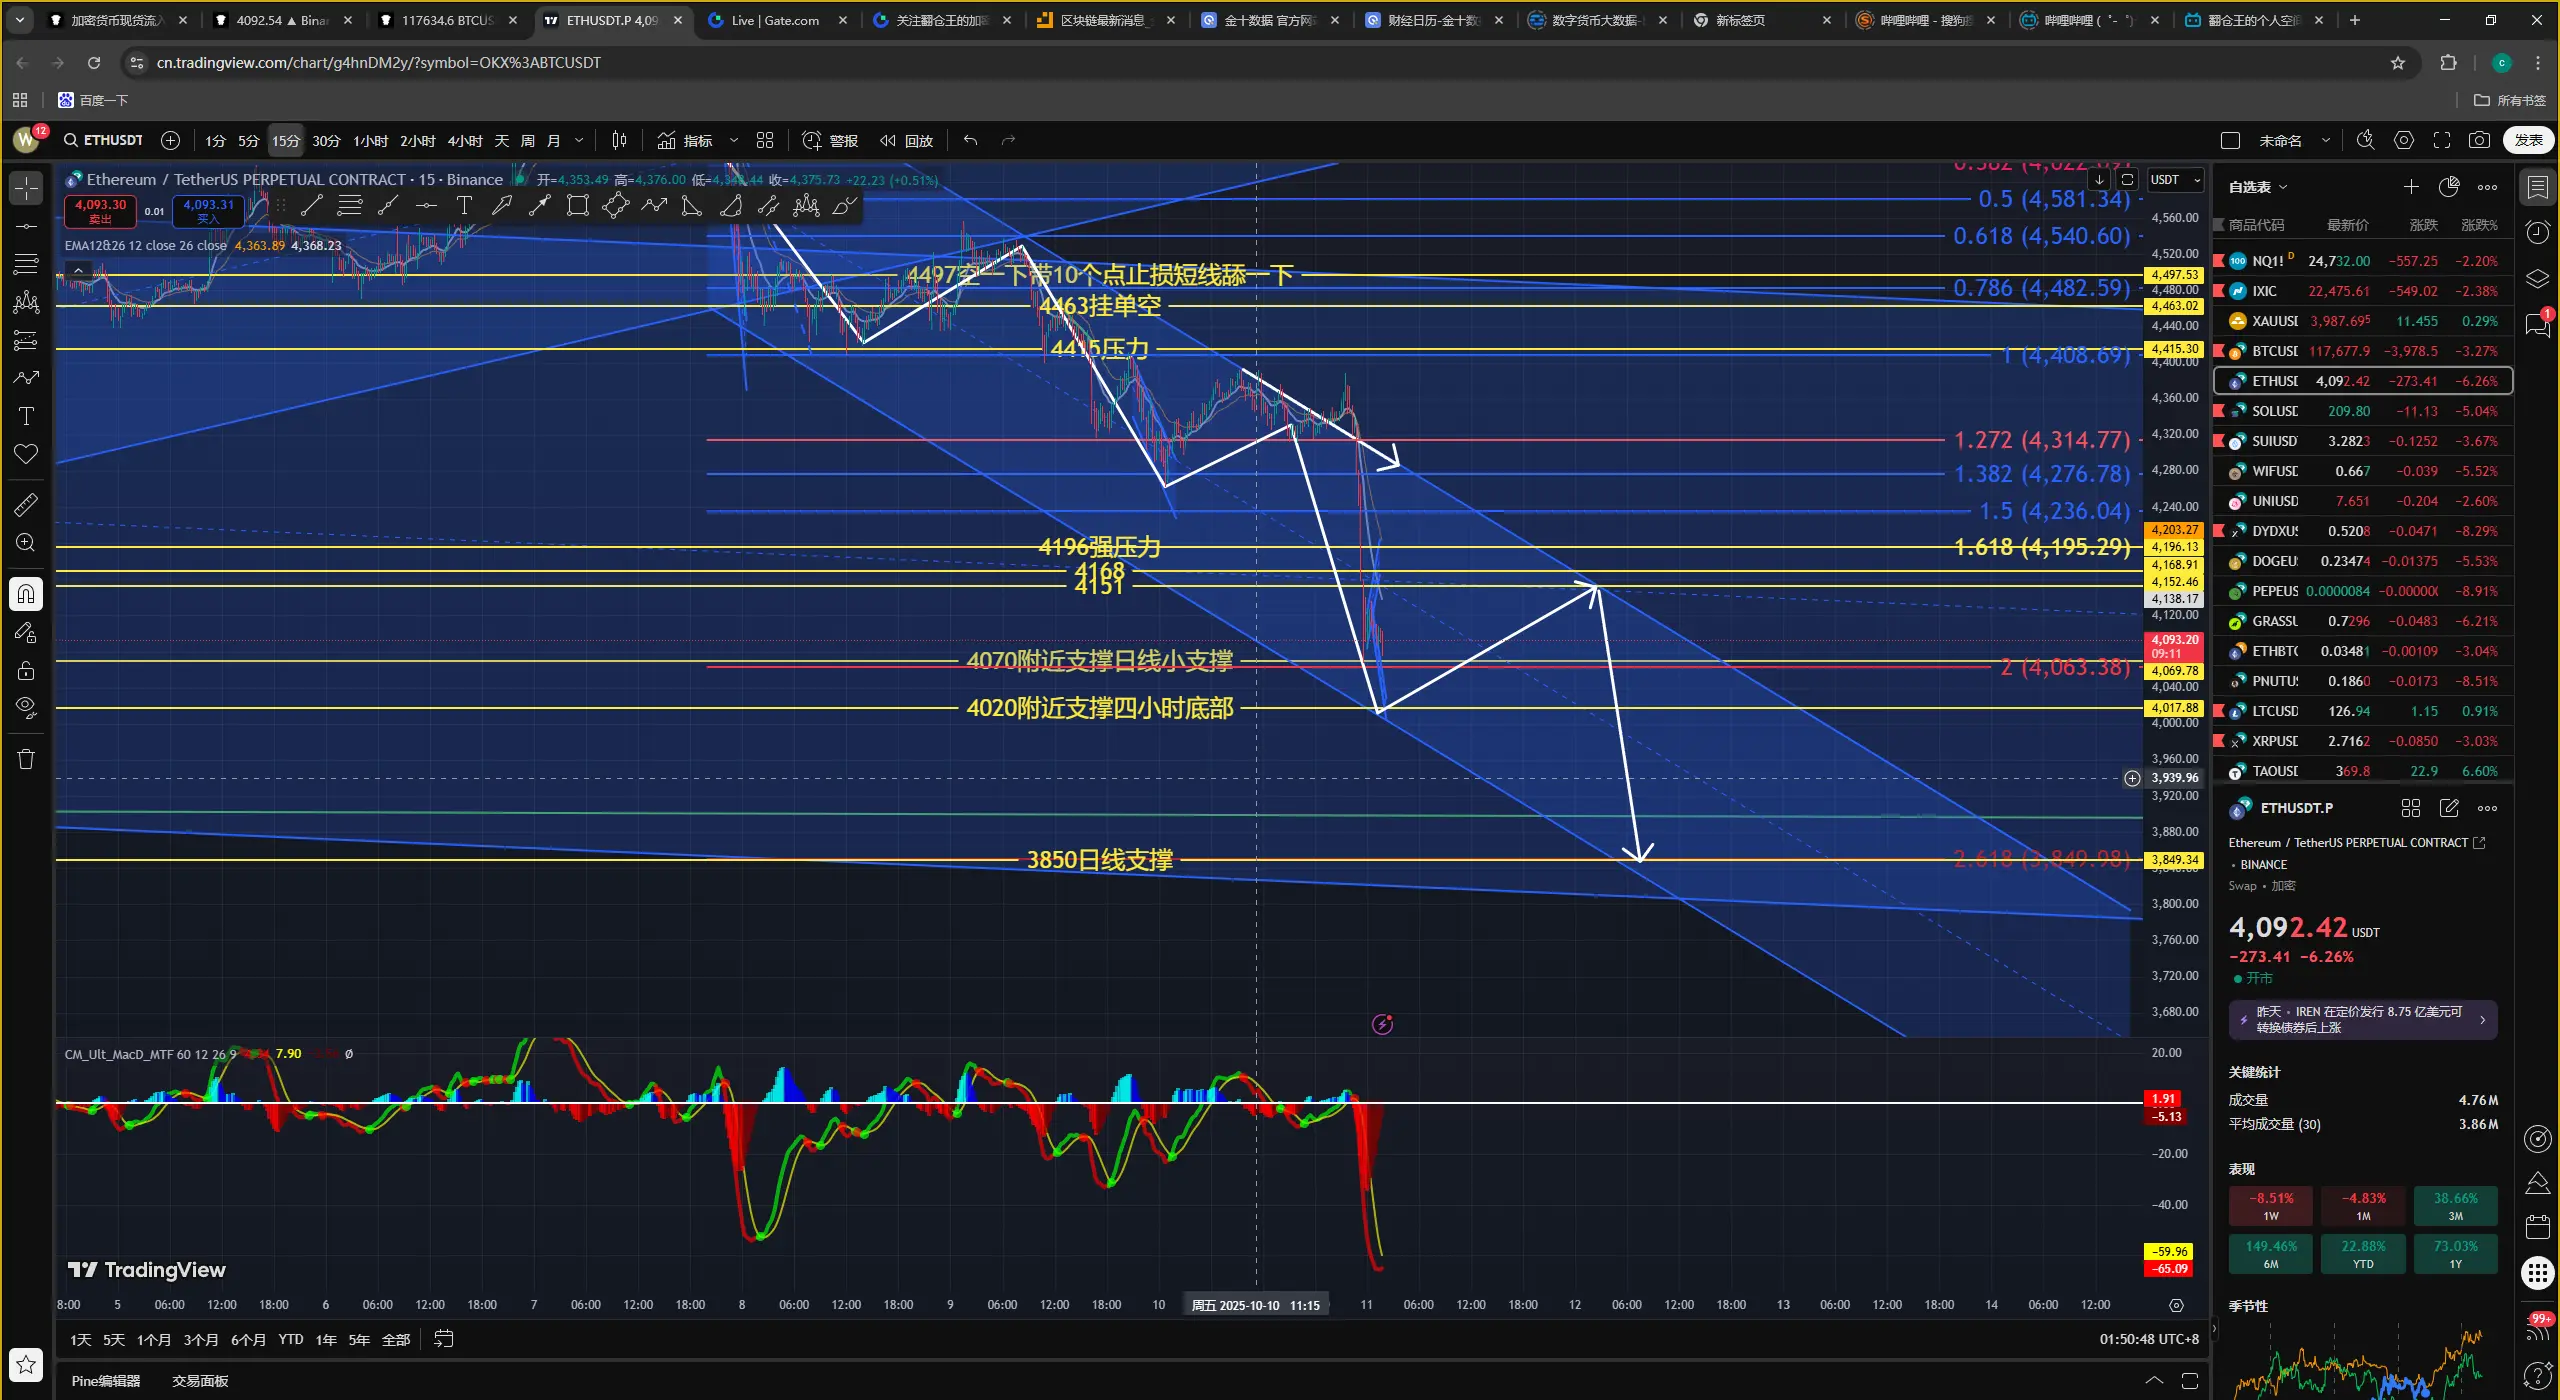Click the 发表 publish button
2560x1400 pixels.
(x=2528, y=141)
